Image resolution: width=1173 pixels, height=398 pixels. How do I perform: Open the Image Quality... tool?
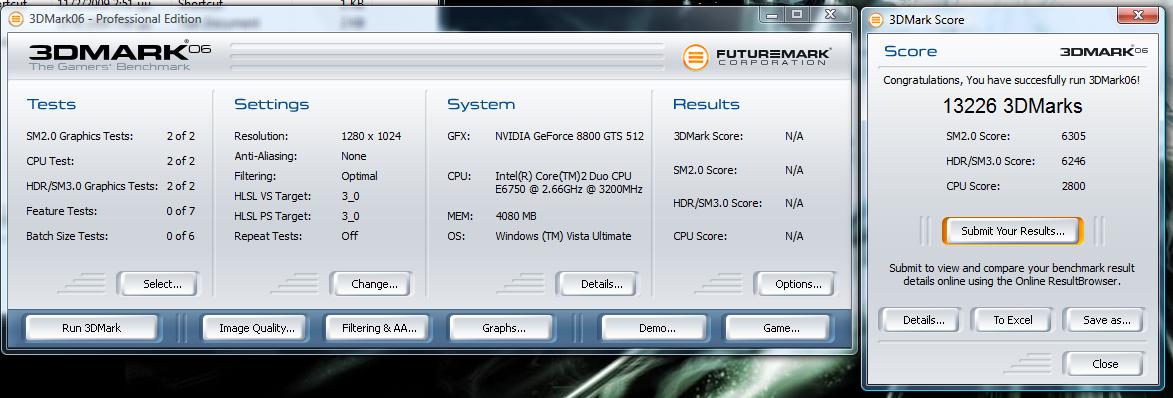[257, 328]
